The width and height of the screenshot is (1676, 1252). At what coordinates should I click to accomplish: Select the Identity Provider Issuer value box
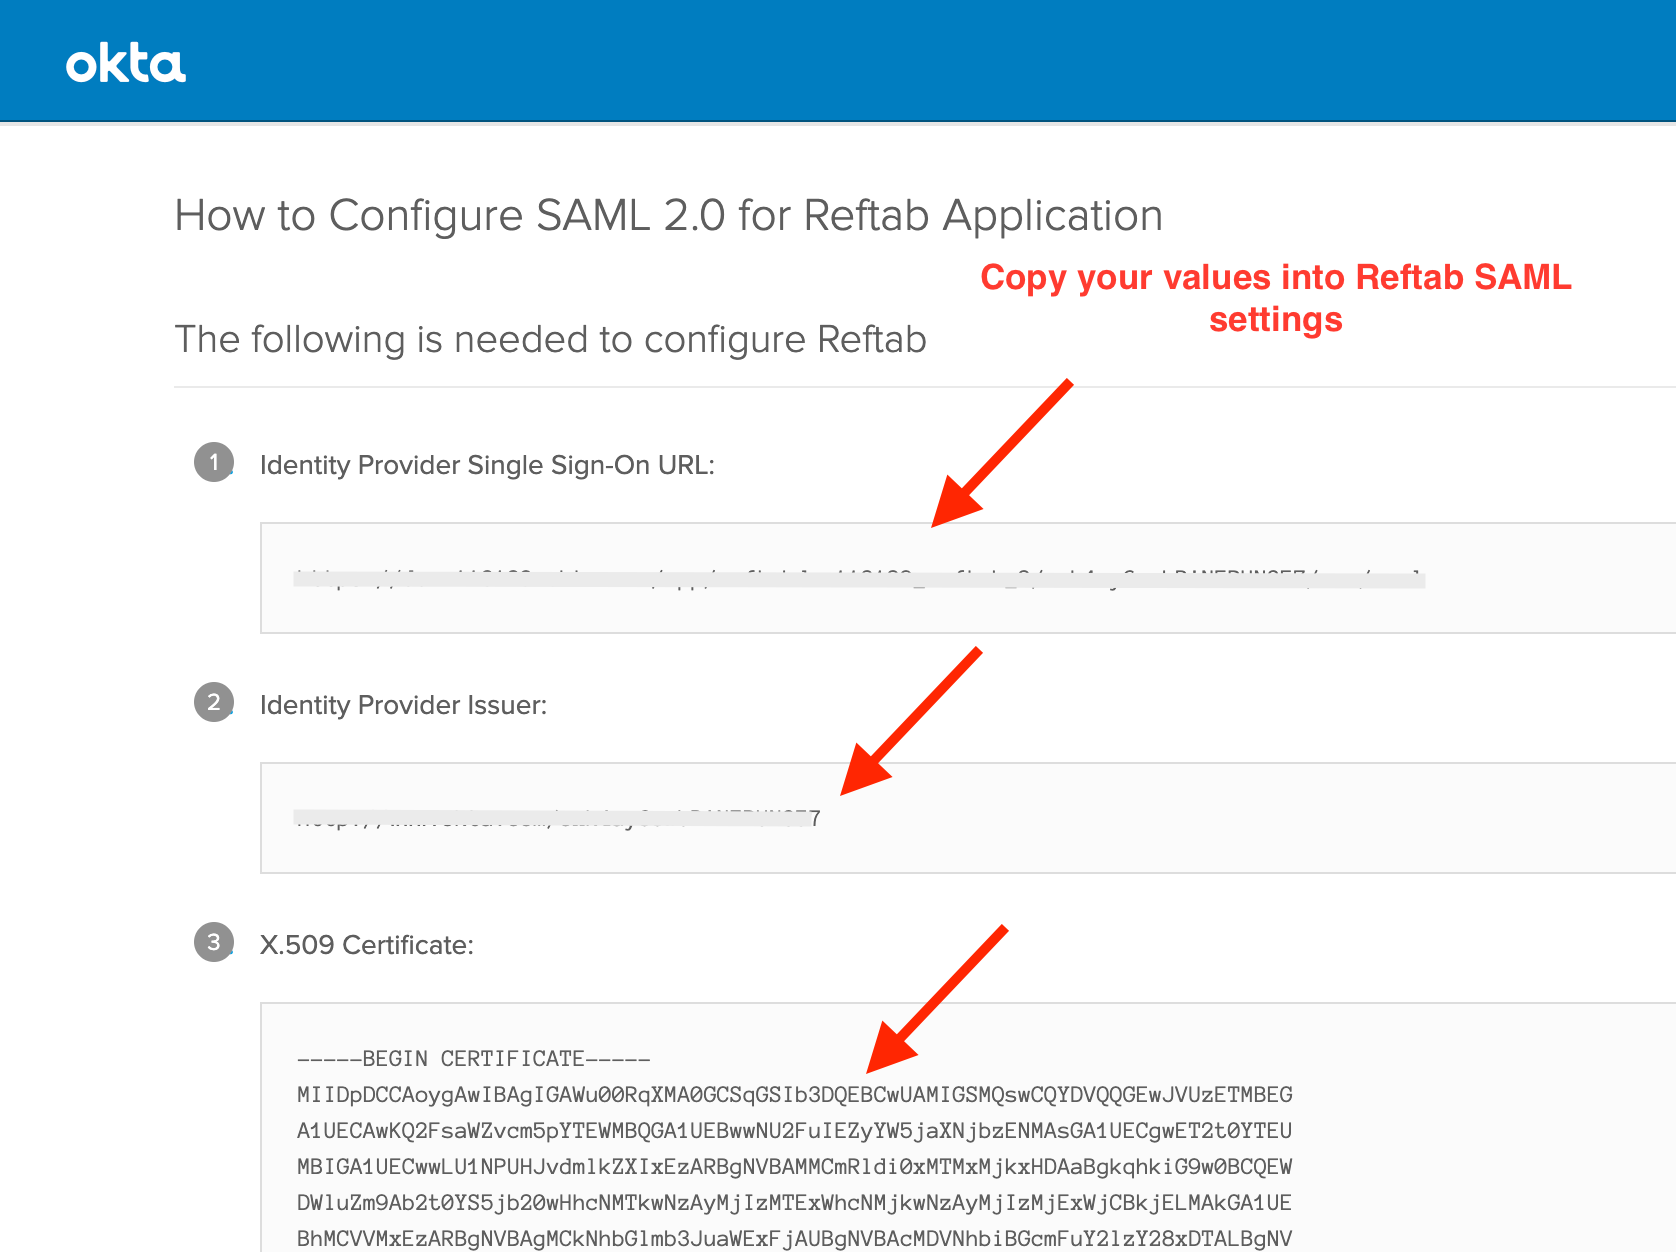968,818
